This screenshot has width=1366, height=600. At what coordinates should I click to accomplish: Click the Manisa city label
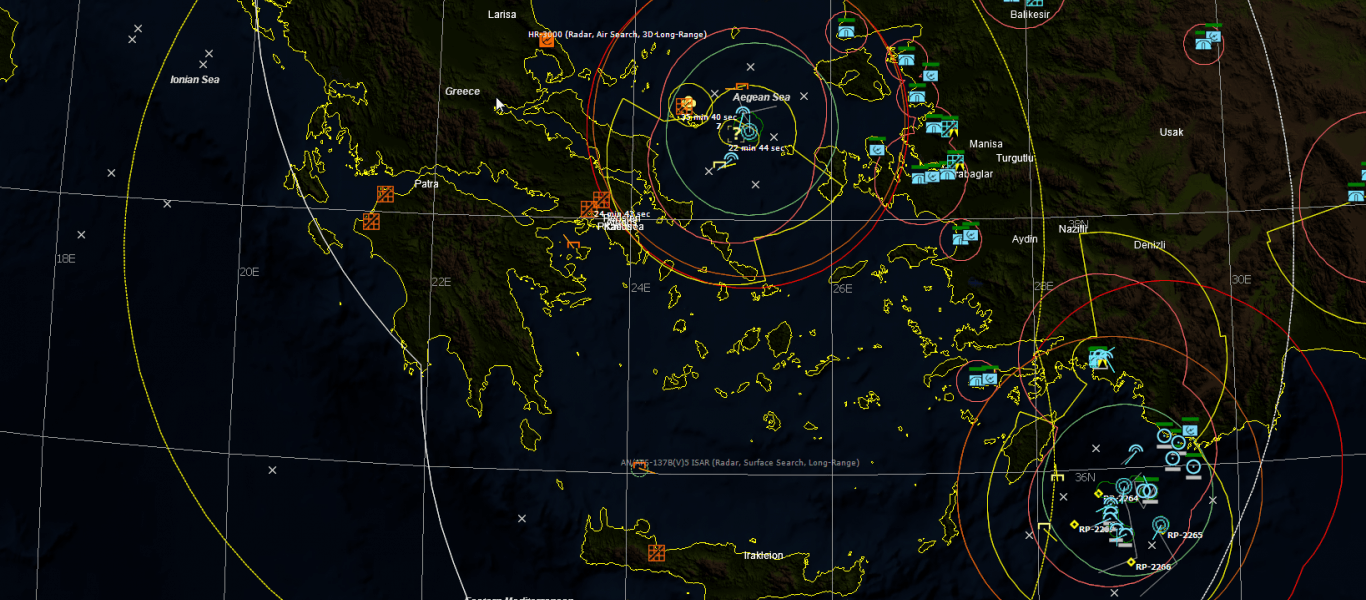tap(986, 144)
